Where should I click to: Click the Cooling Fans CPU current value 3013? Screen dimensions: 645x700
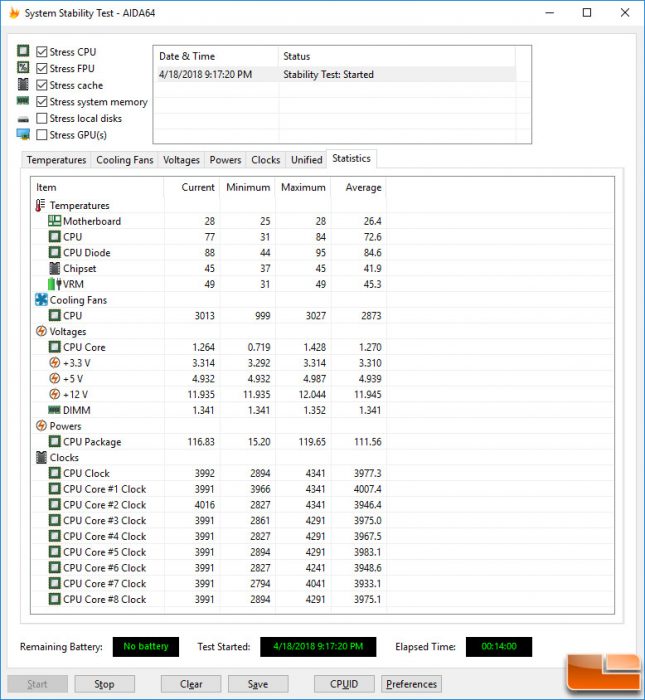pyautogui.click(x=204, y=316)
